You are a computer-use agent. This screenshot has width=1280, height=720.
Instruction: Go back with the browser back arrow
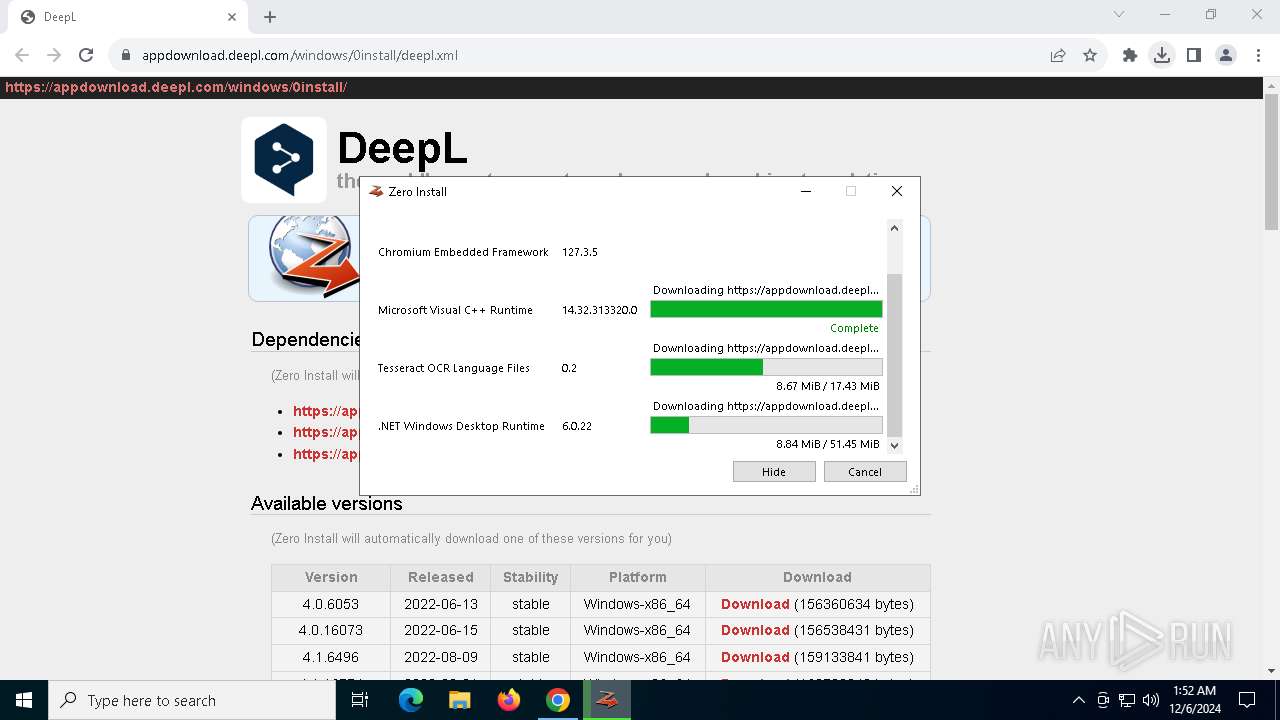point(22,55)
